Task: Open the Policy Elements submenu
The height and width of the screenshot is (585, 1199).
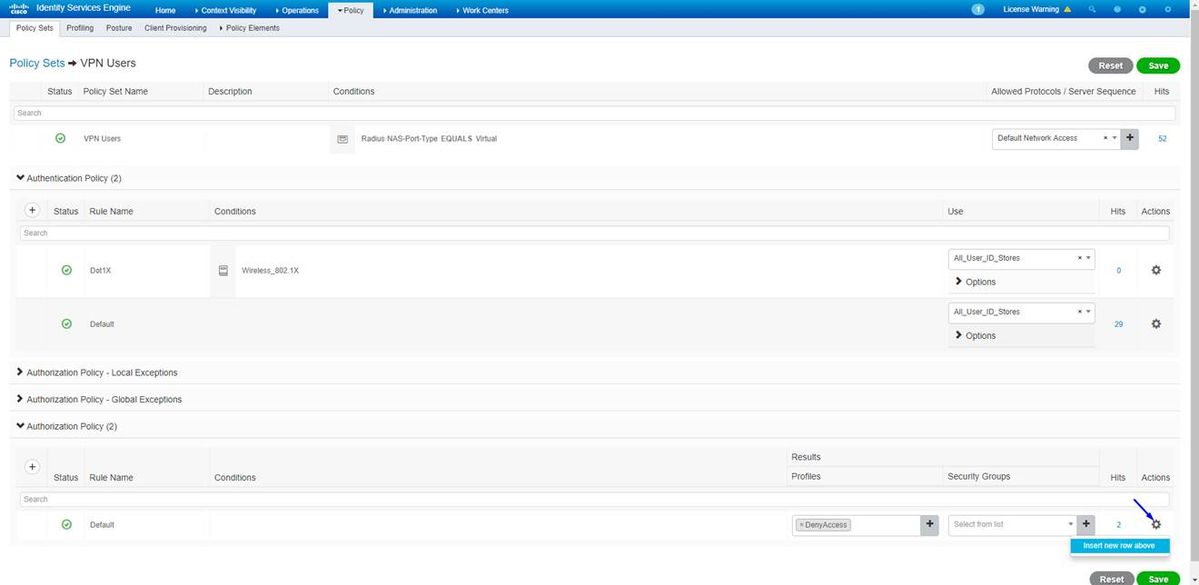Action: tap(249, 28)
